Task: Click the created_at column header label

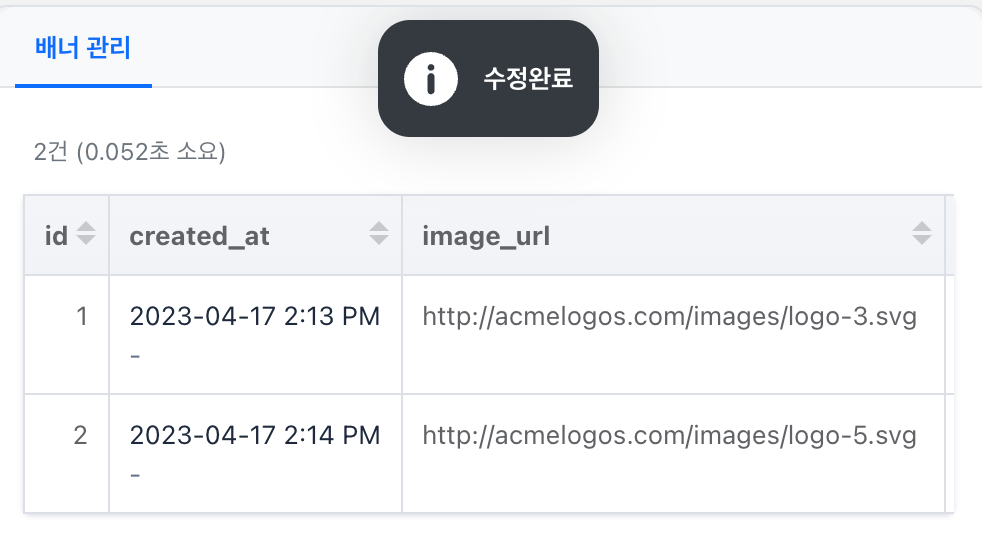Action: [199, 236]
